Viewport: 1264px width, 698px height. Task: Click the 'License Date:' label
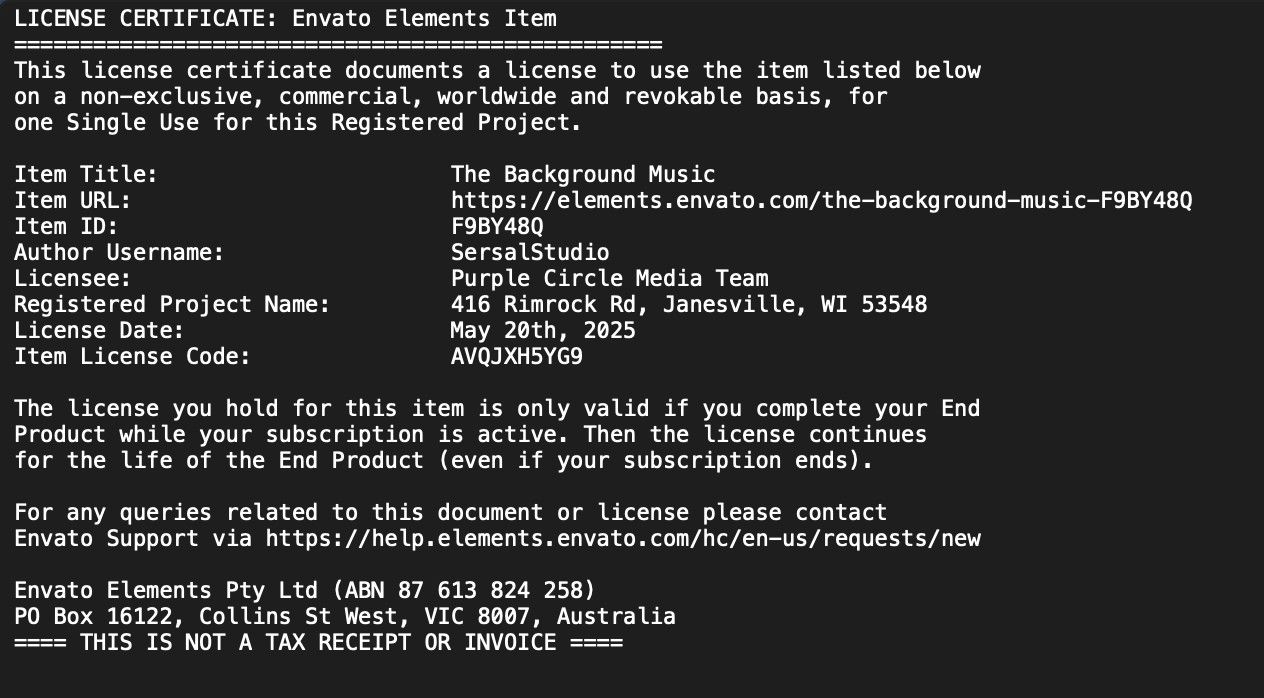point(99,330)
